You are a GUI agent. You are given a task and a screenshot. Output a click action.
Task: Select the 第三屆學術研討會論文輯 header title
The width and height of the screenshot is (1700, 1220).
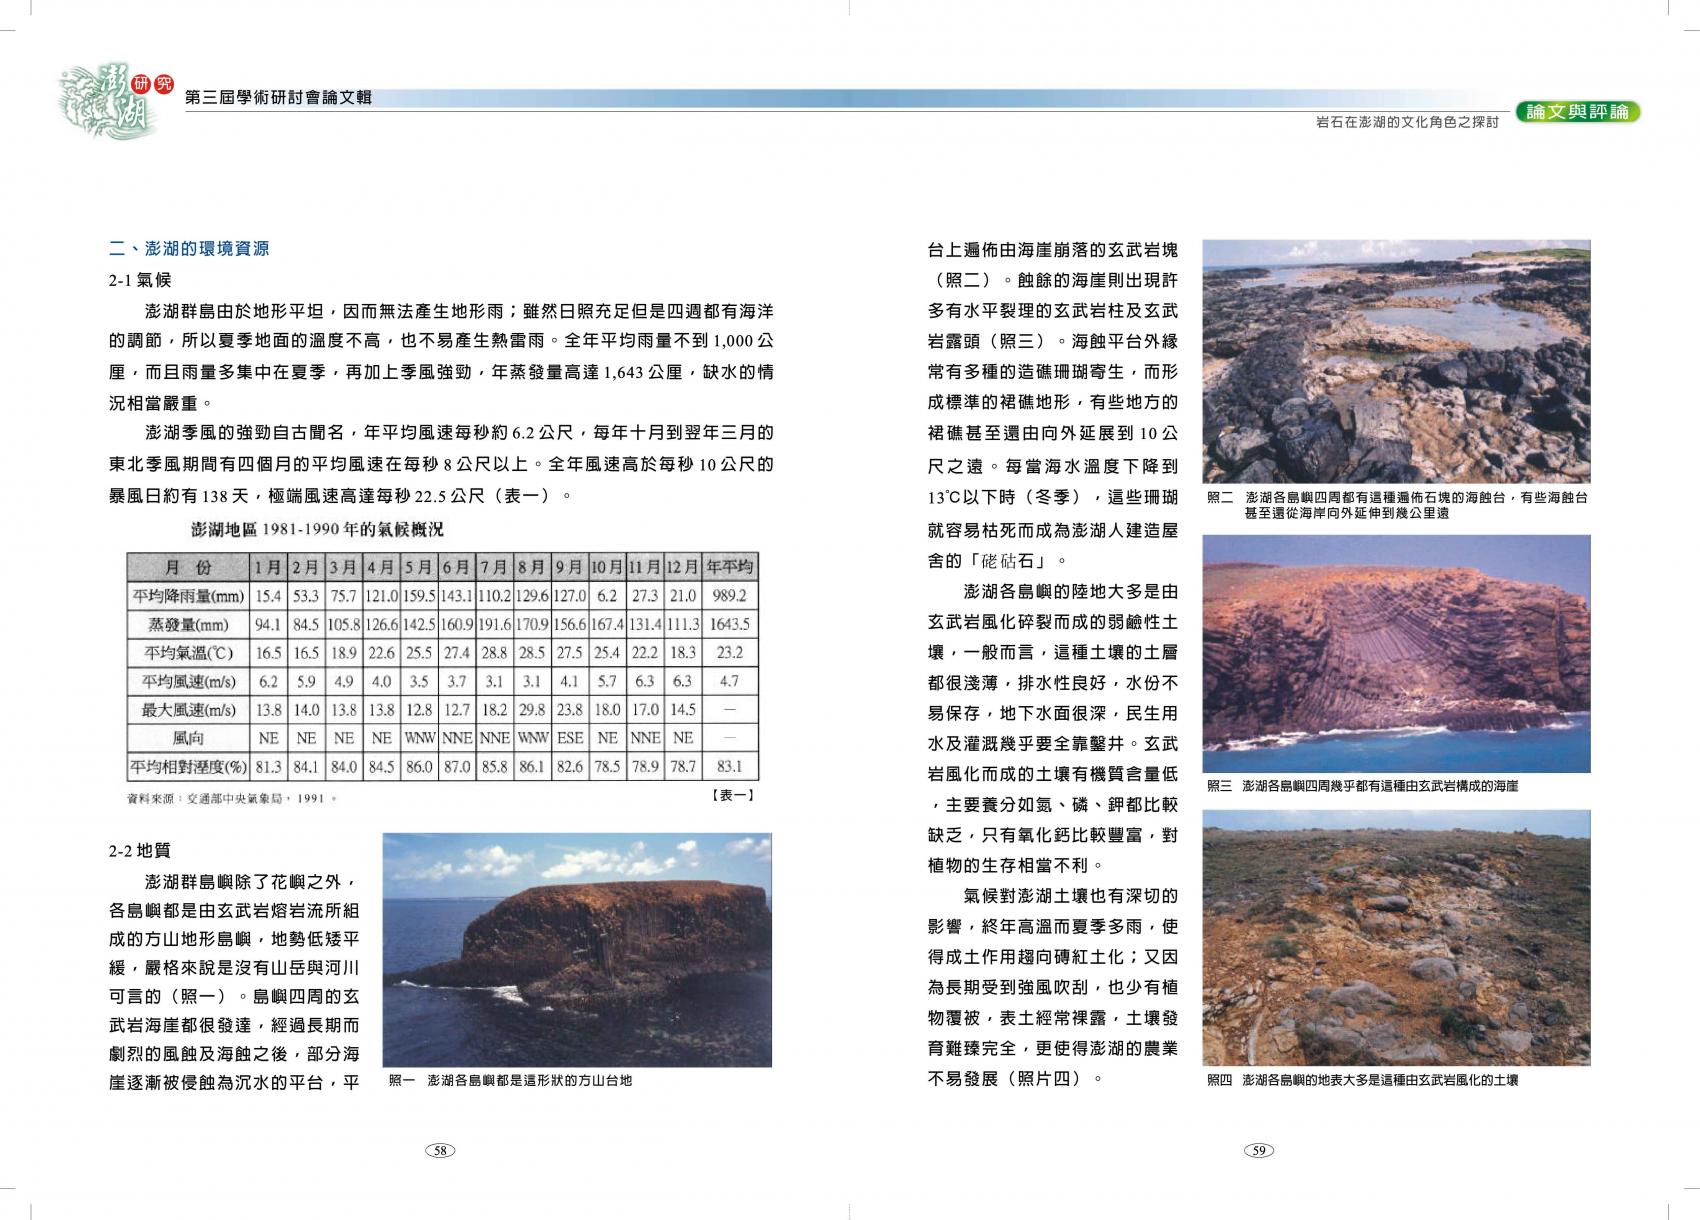tap(279, 98)
